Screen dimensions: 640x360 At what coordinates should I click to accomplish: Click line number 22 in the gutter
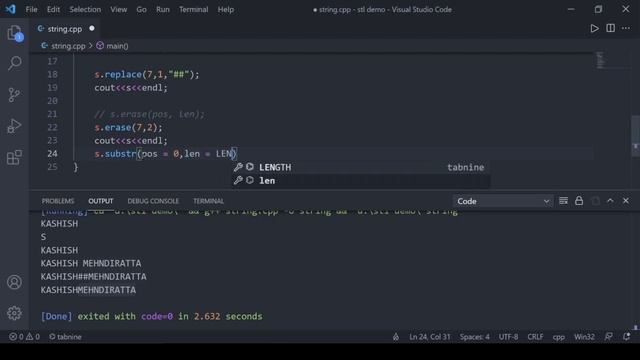pos(52,127)
